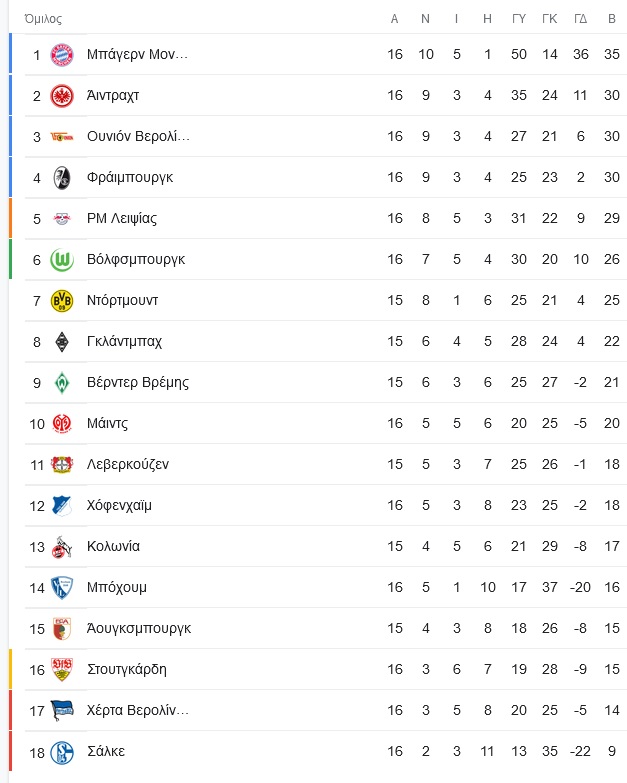This screenshot has width=627, height=783.
Task: Click the Bayern Munich club logo
Action: (62, 54)
